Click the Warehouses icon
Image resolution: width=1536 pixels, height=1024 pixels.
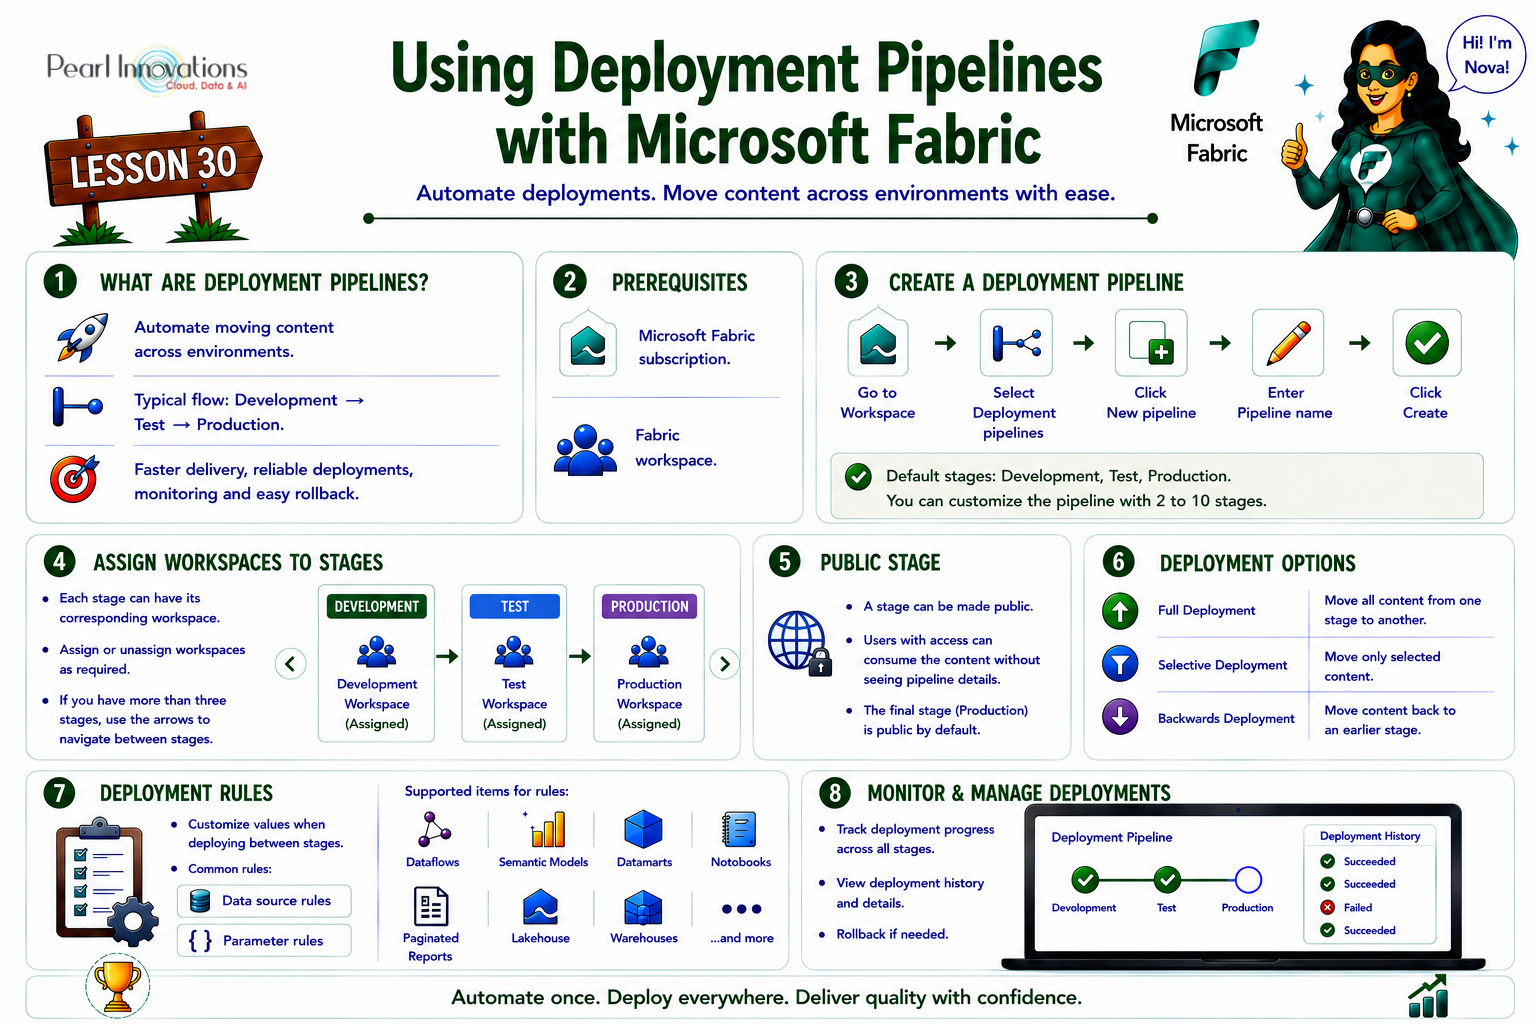pos(643,908)
